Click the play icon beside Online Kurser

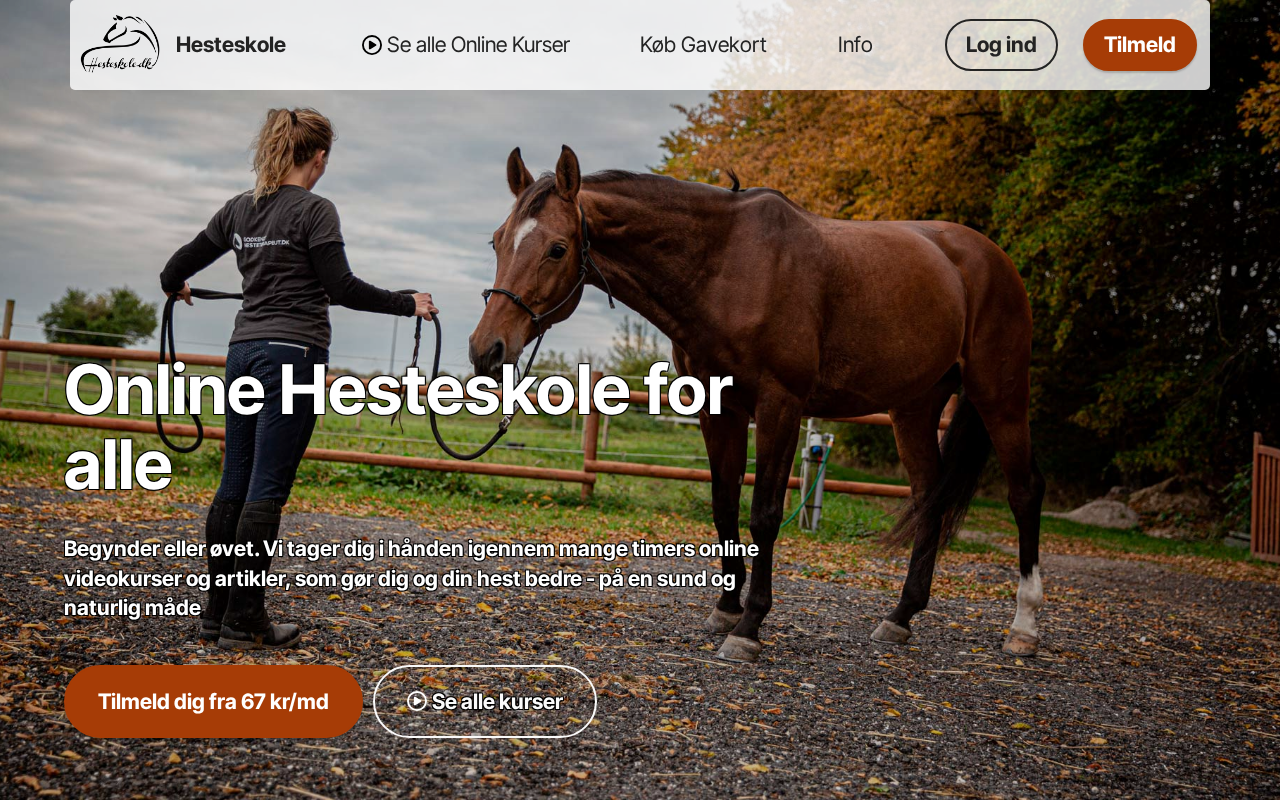click(372, 45)
